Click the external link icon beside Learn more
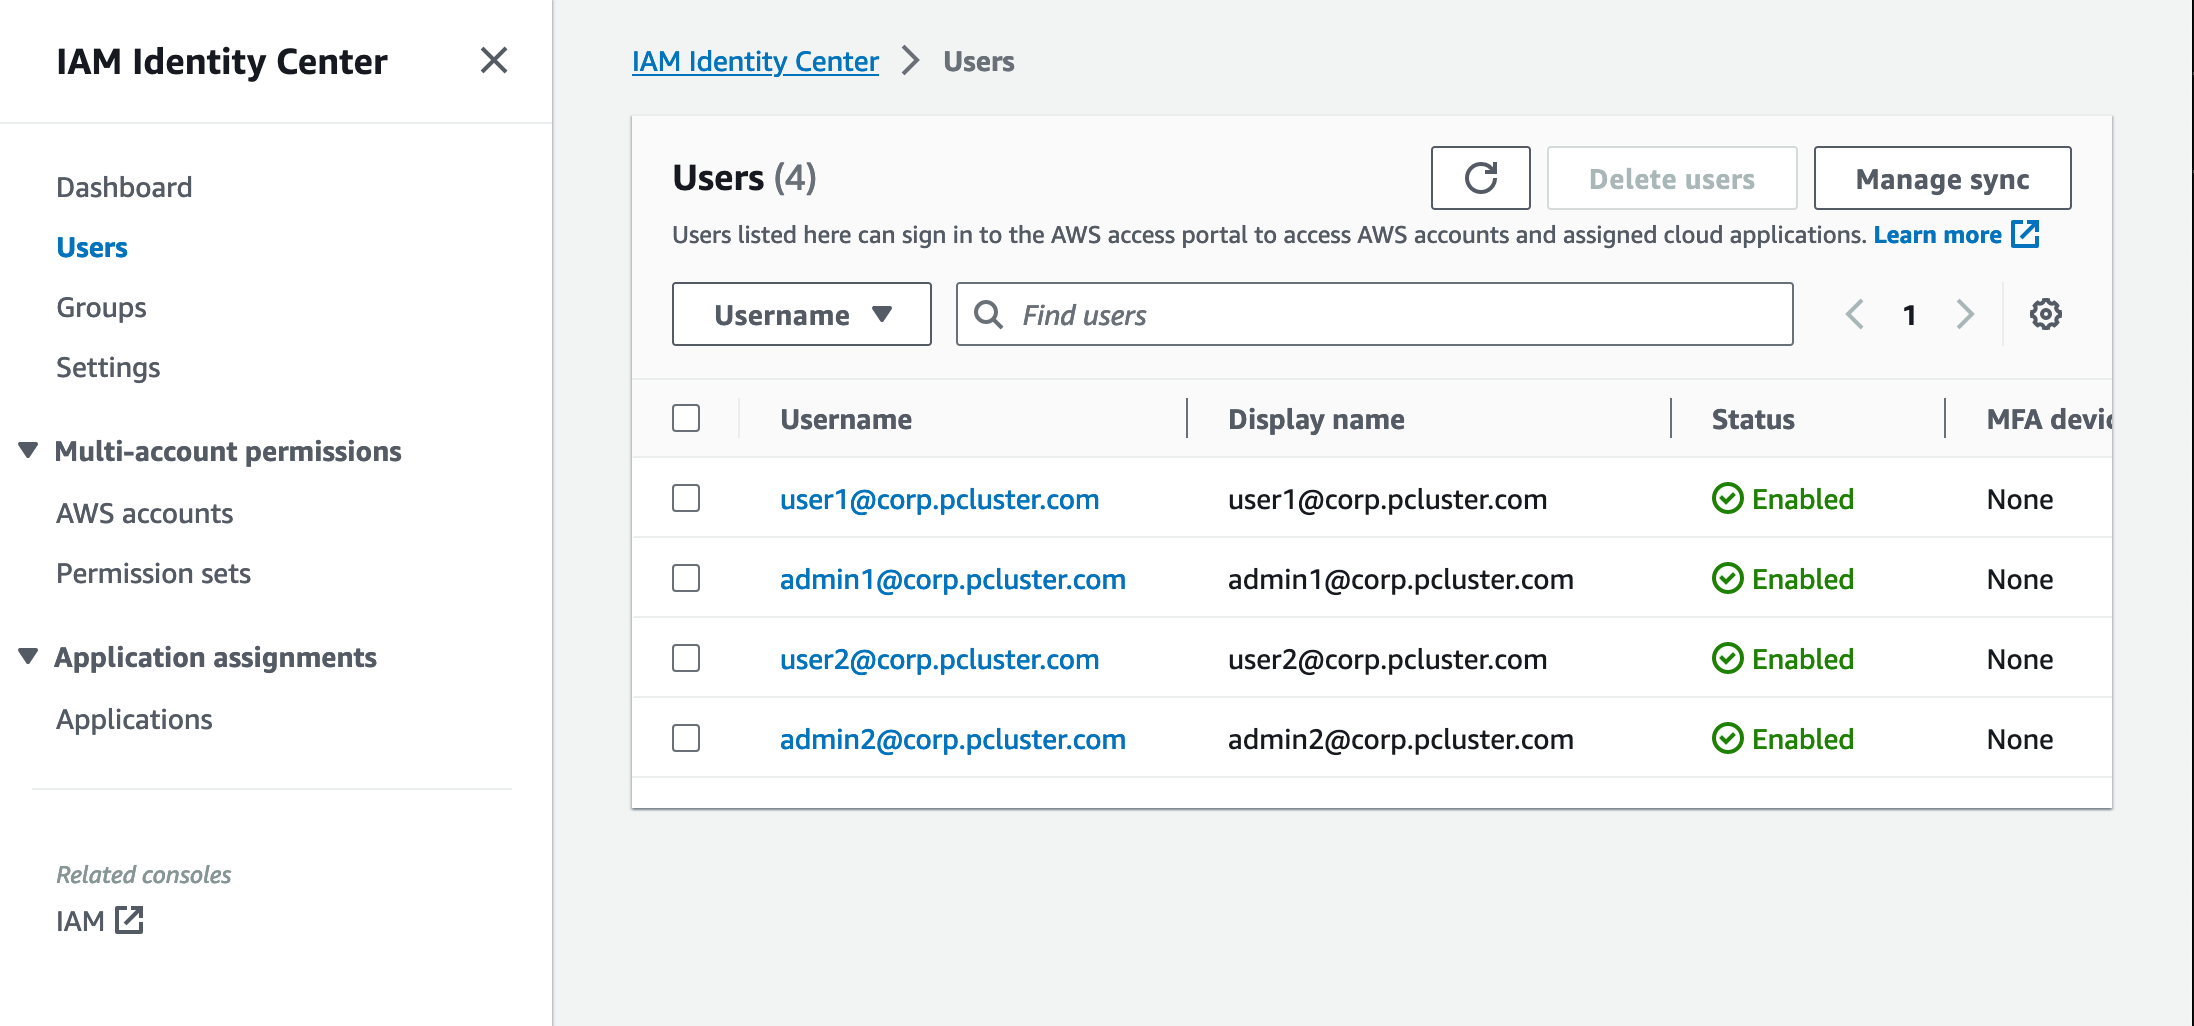This screenshot has width=2194, height=1026. point(2025,234)
